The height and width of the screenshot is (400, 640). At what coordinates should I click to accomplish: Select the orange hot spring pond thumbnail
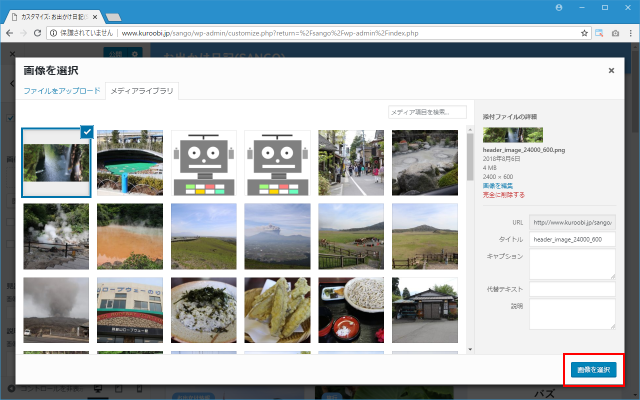[x=130, y=237]
